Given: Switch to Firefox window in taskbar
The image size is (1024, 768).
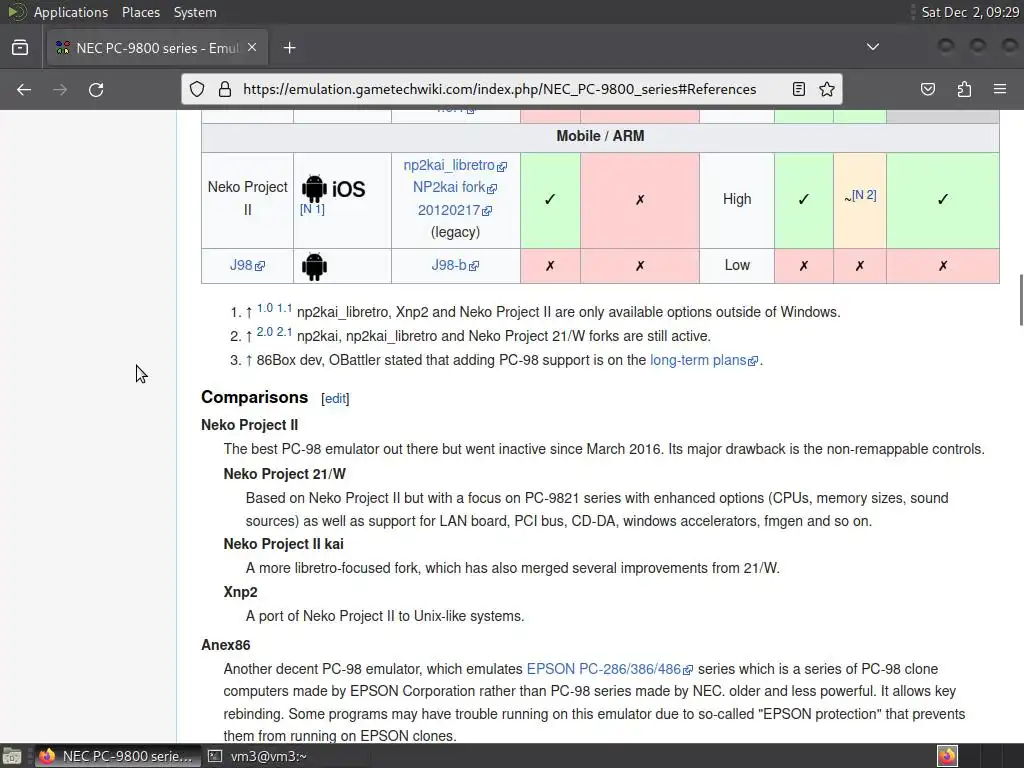Looking at the screenshot, I should [x=116, y=756].
